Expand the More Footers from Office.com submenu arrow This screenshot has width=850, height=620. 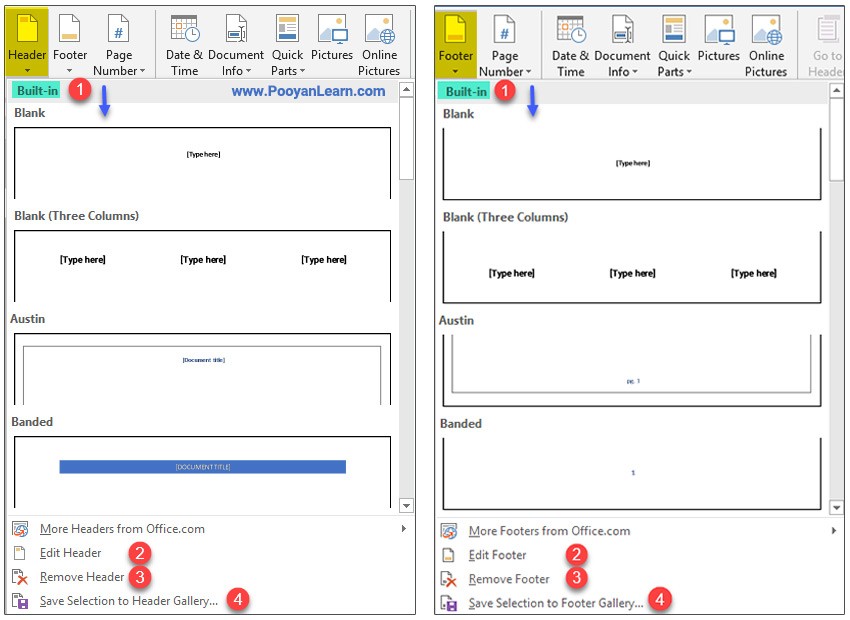coord(833,531)
